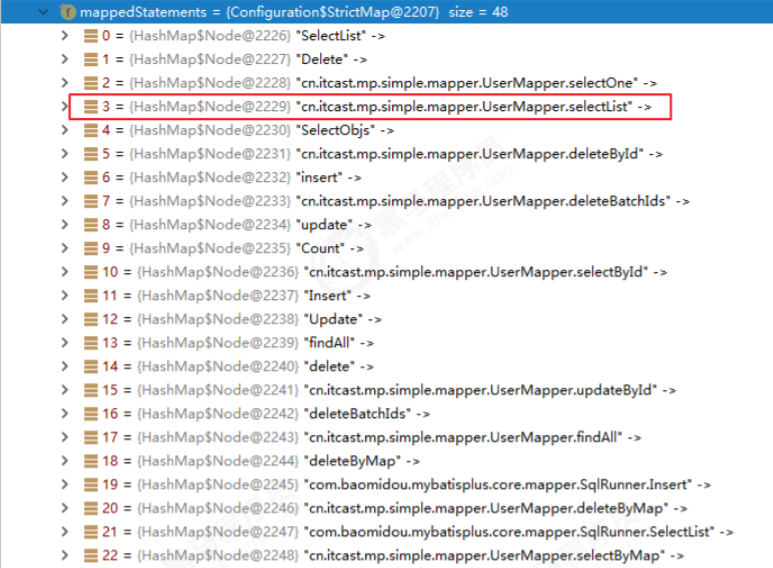Click the node icon for entry 13
Screen dimensions: 773x568
(91, 343)
